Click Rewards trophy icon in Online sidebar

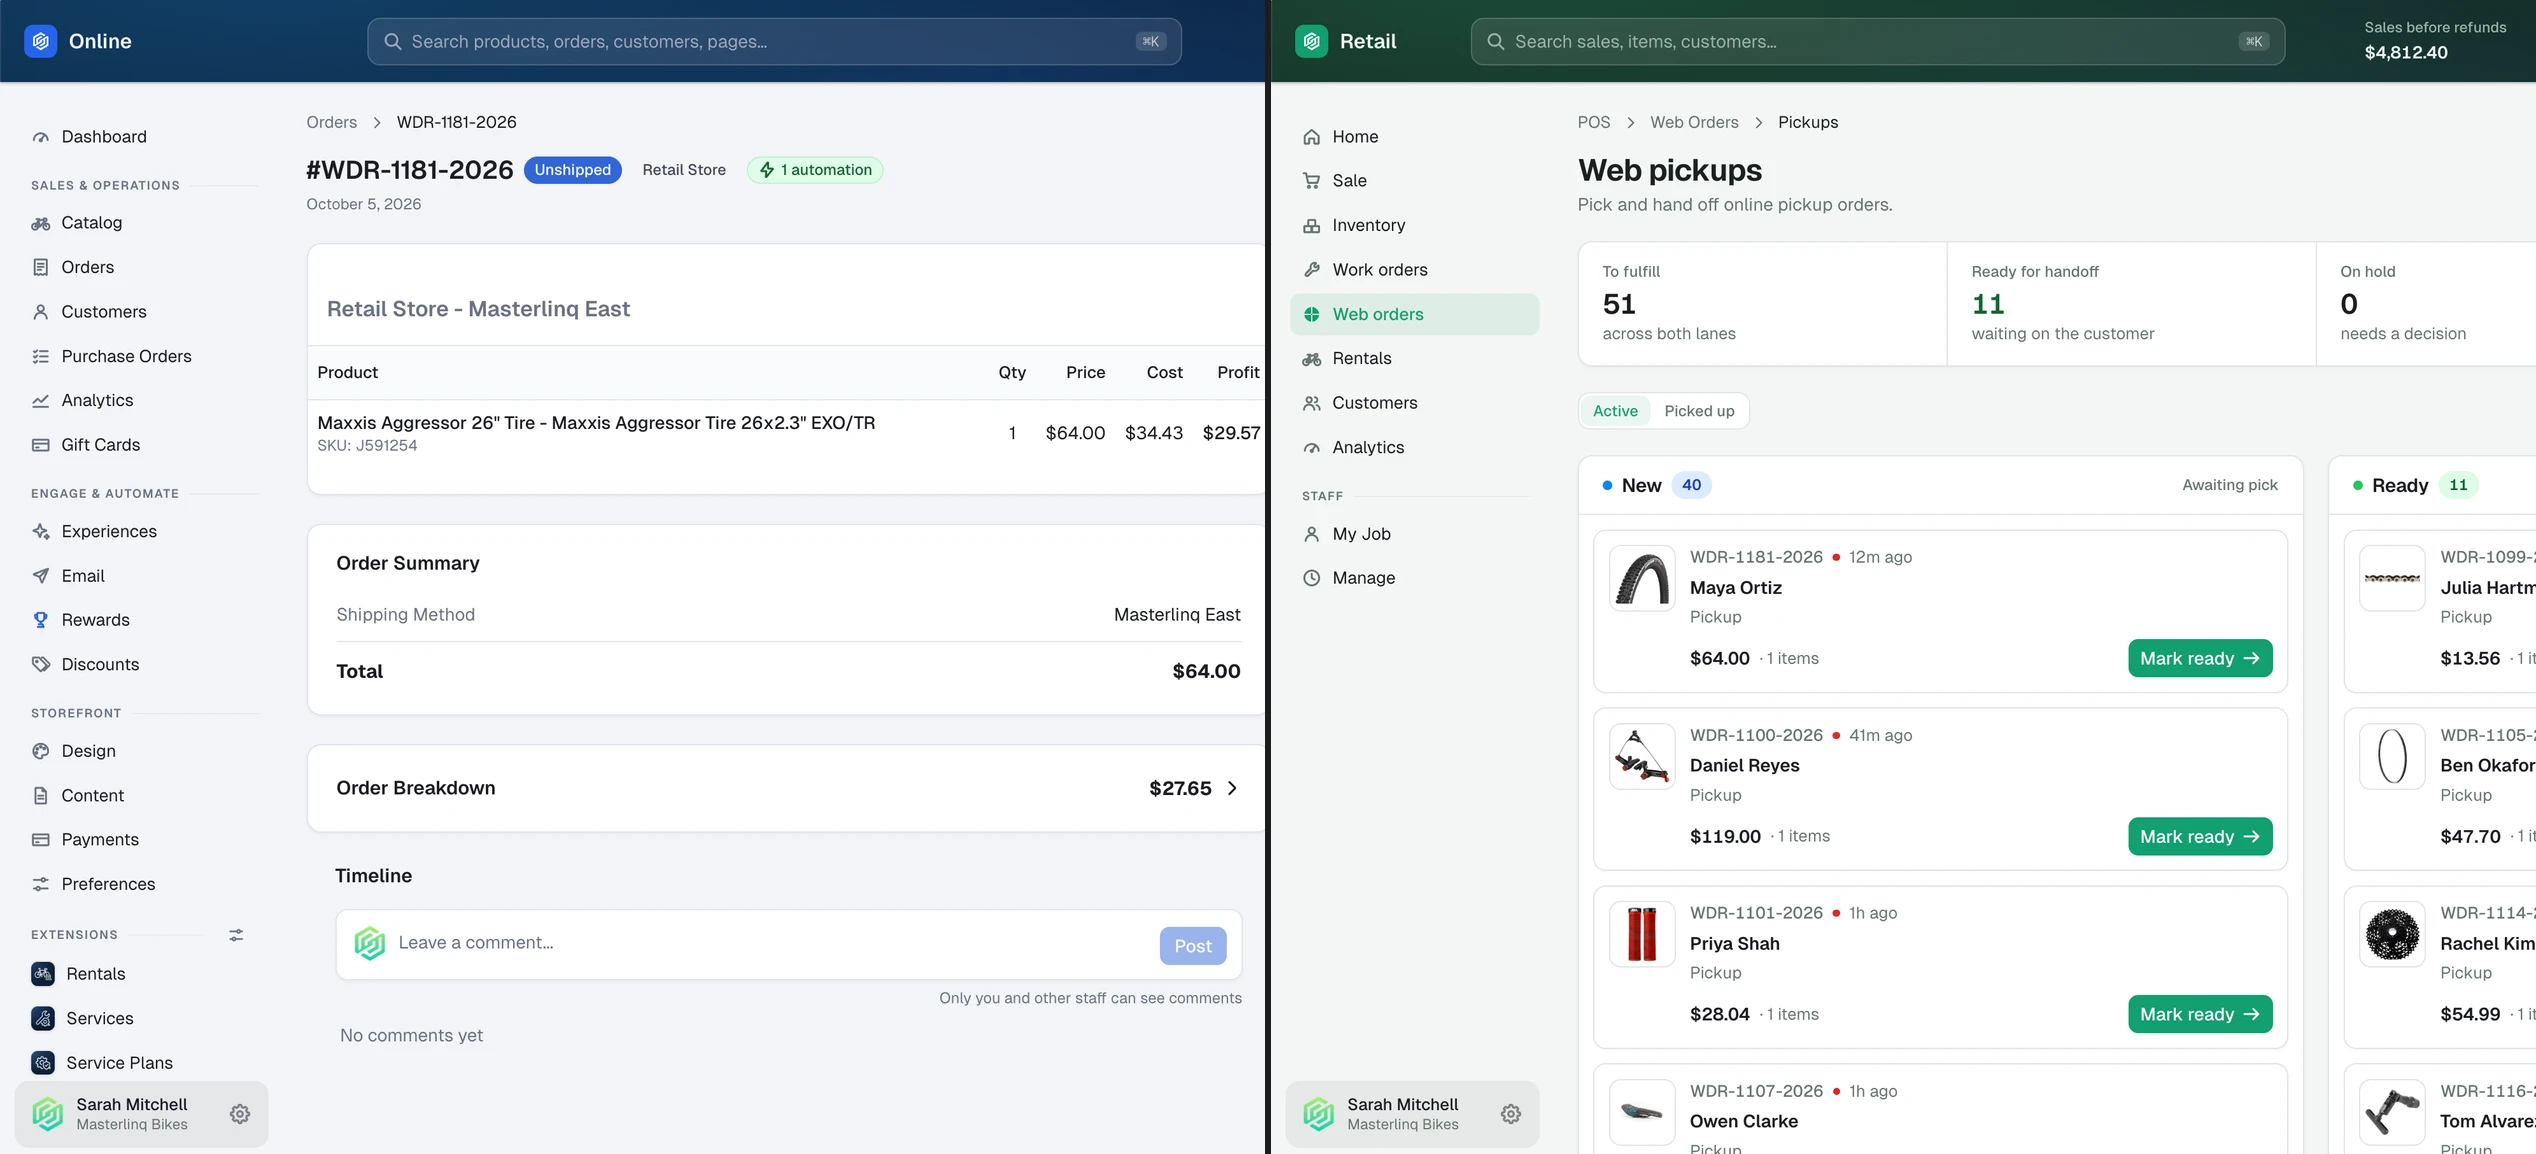(x=40, y=620)
